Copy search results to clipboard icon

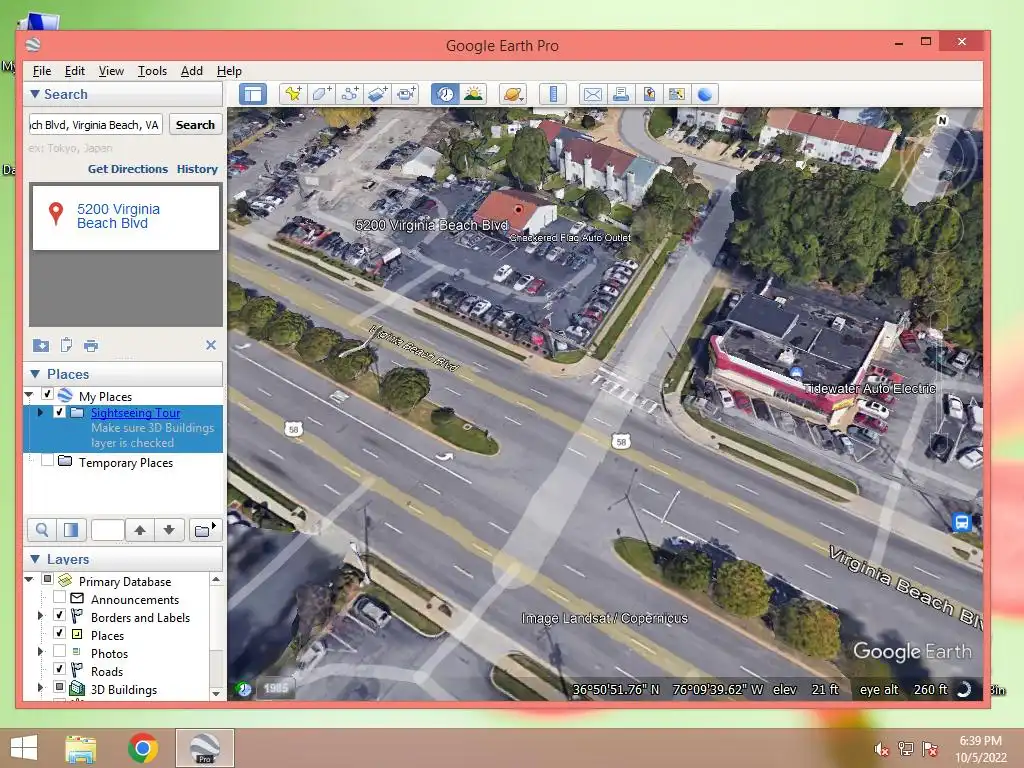pyautogui.click(x=66, y=345)
